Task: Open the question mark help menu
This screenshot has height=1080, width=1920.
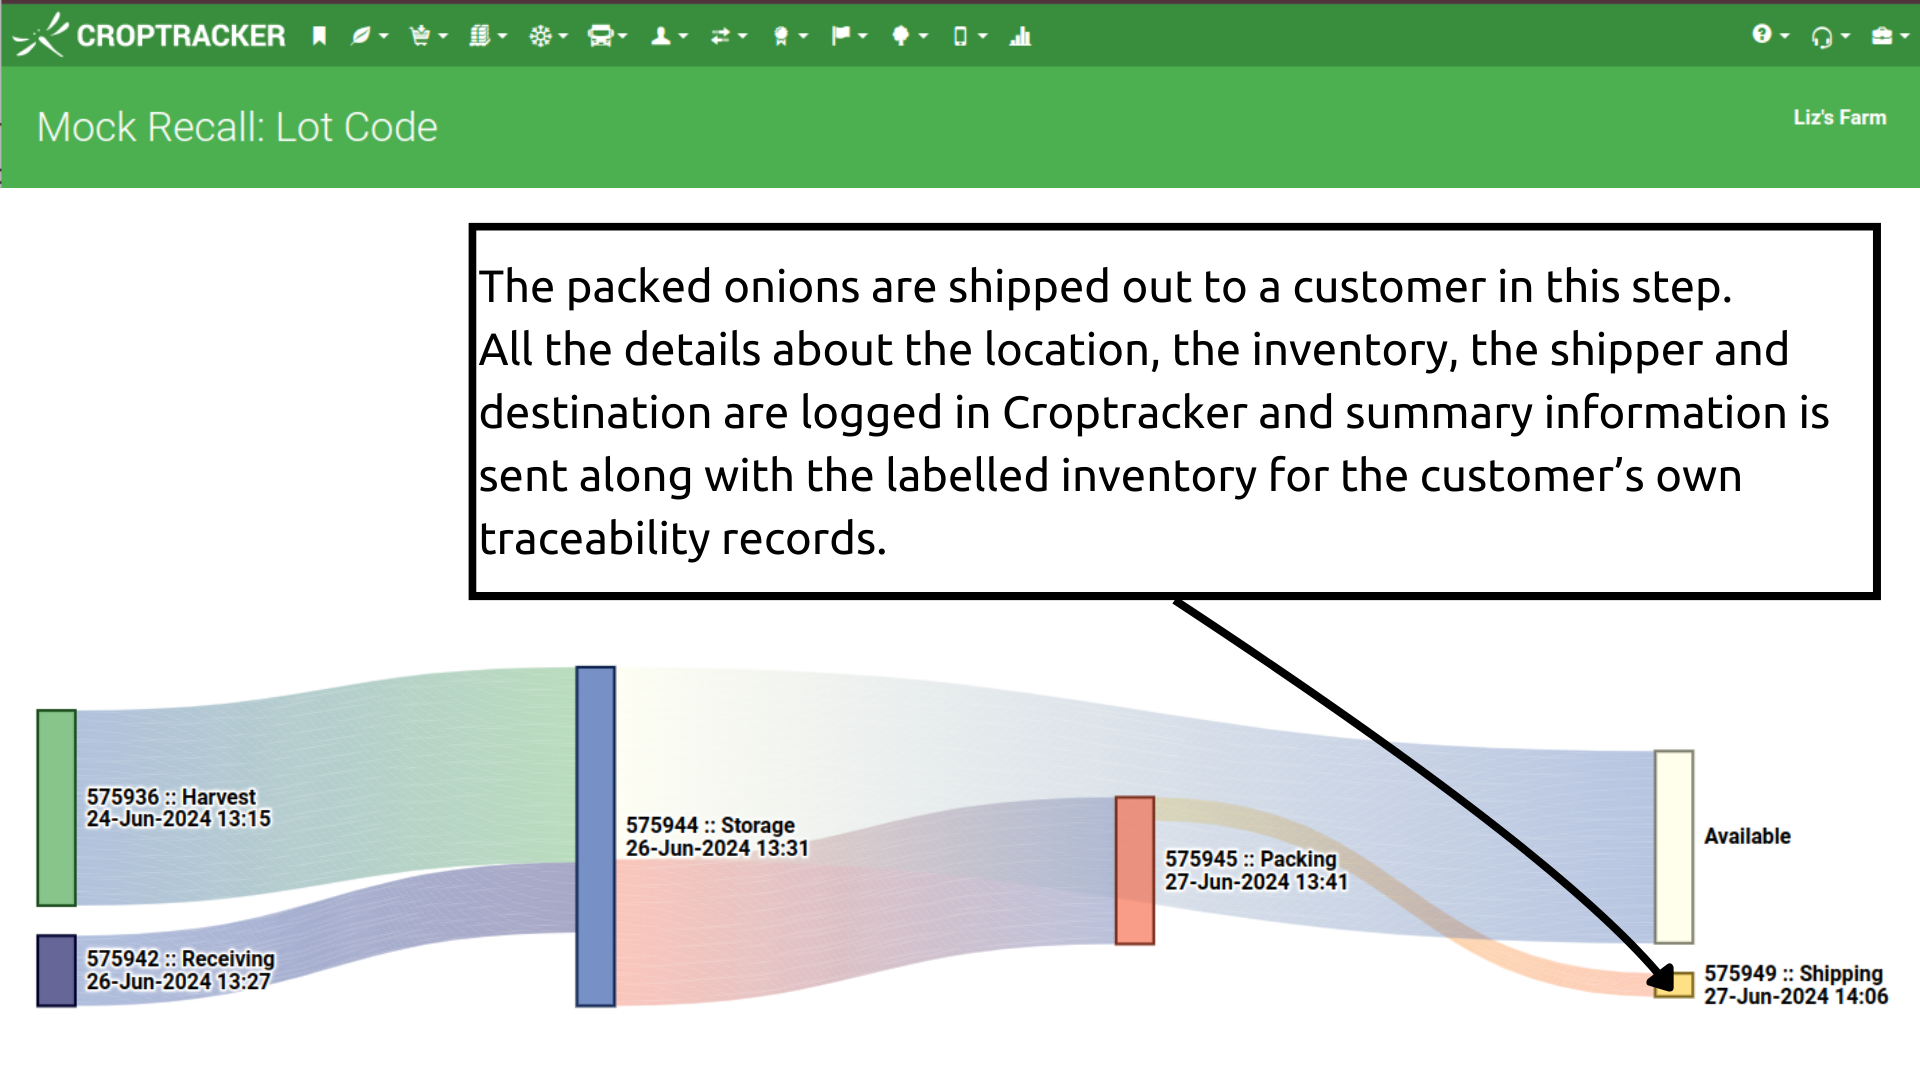Action: click(x=1770, y=34)
